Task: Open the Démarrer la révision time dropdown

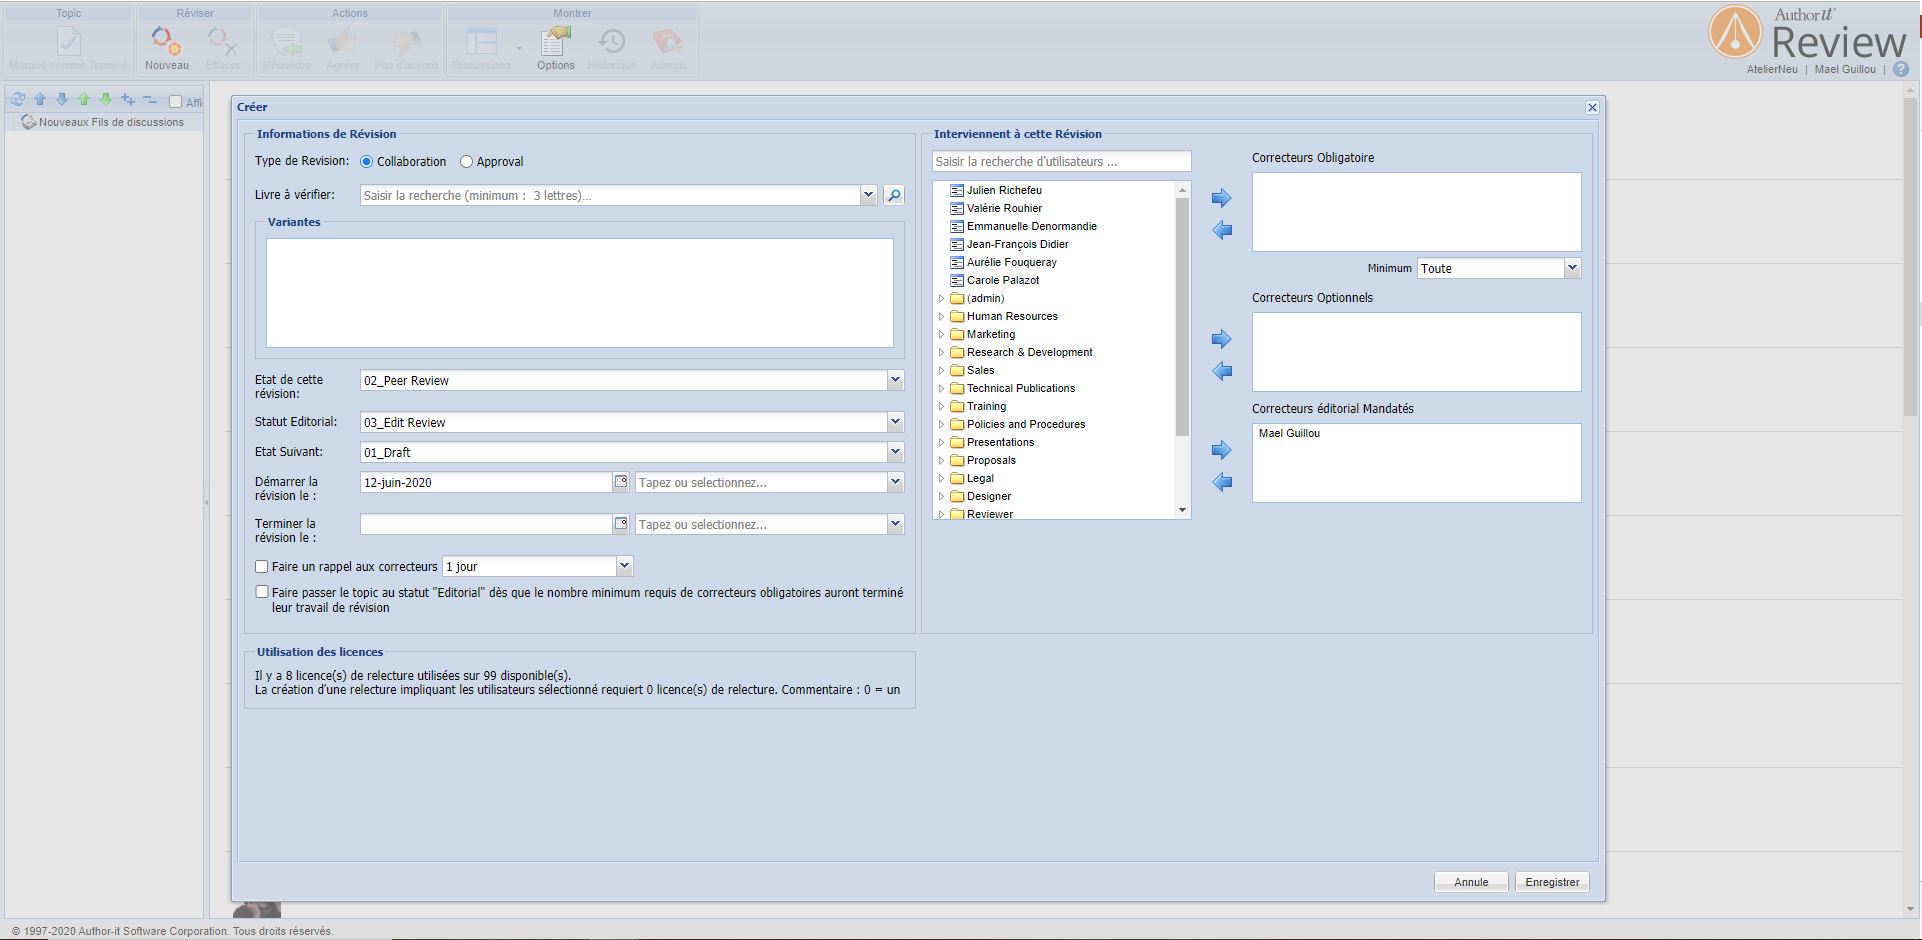Action: [895, 482]
